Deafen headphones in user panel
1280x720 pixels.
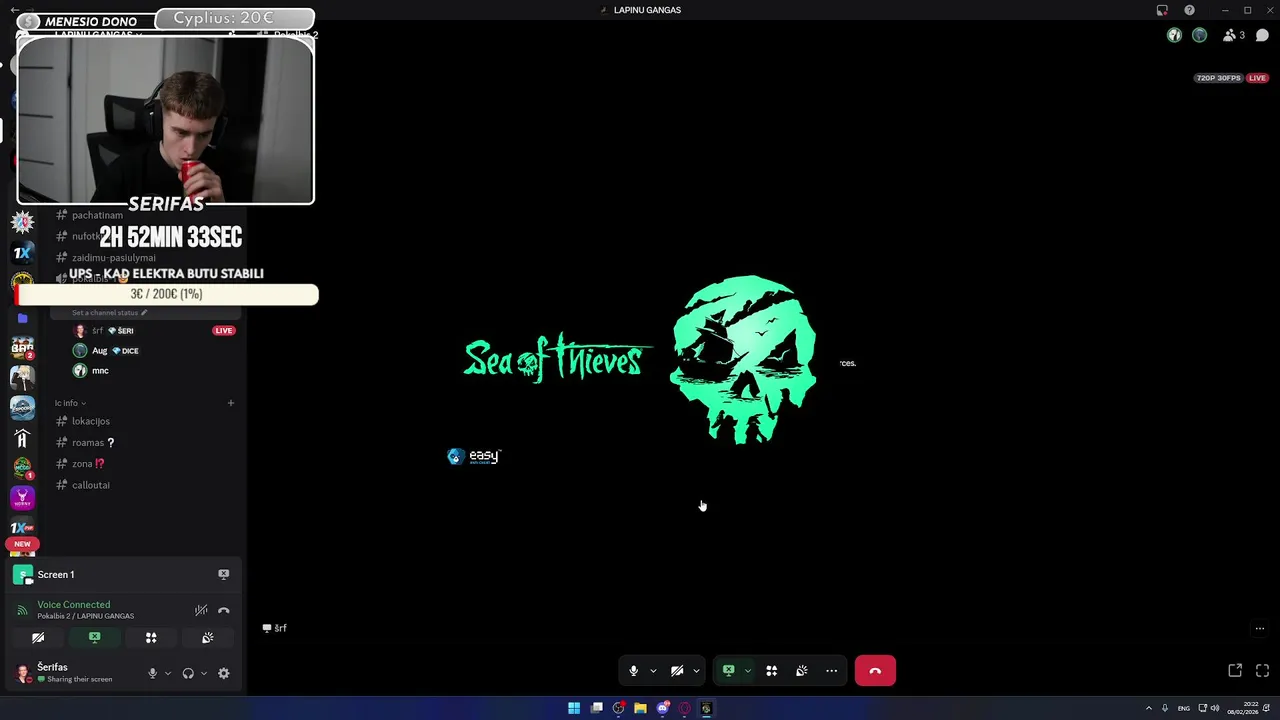pos(188,673)
